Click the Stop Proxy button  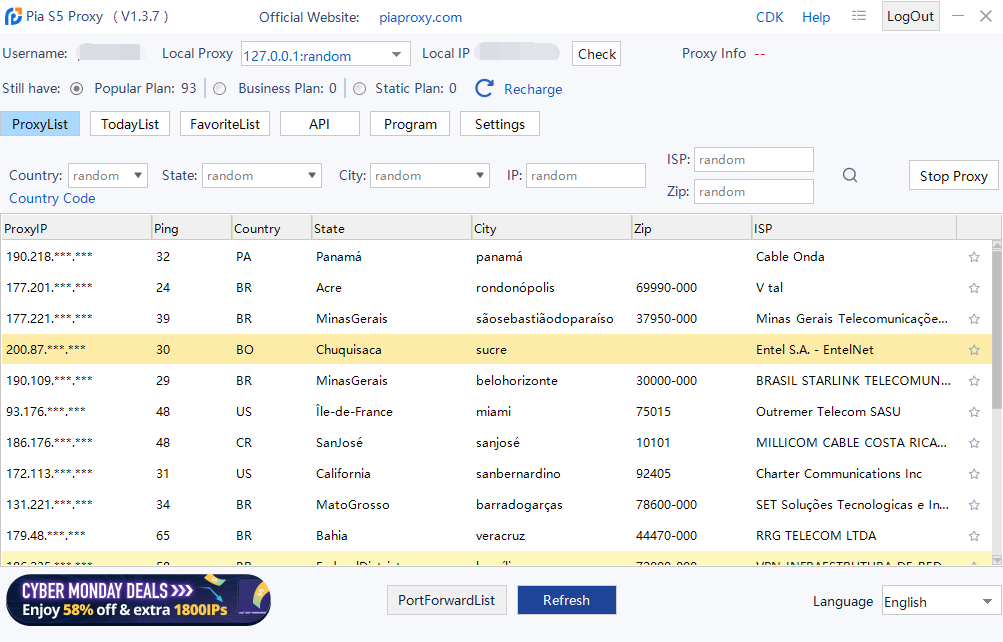[953, 176]
